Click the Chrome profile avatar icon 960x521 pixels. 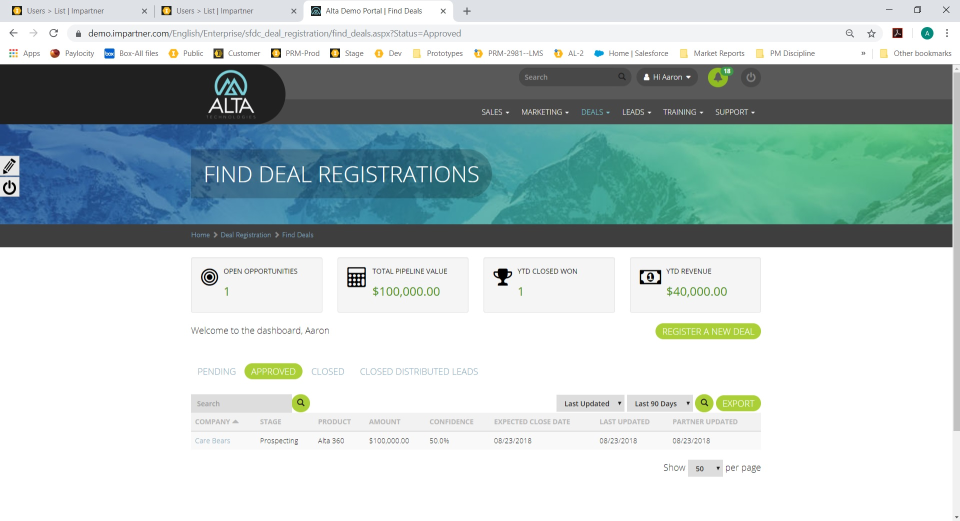[927, 34]
